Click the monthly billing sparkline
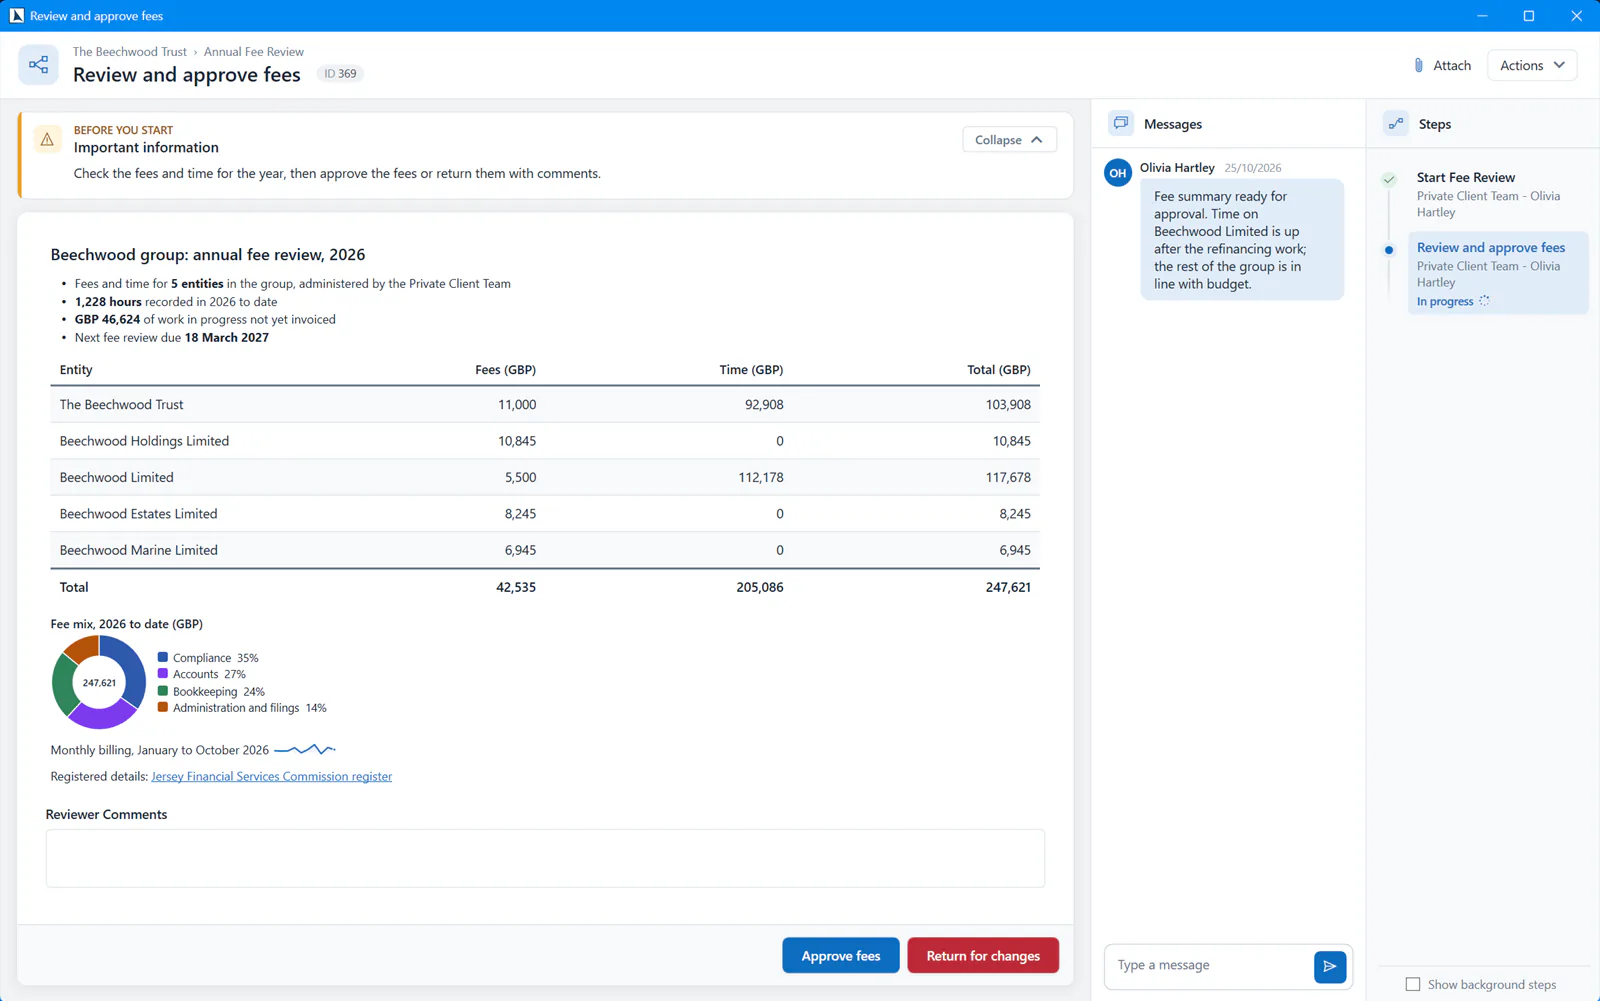The width and height of the screenshot is (1600, 1001). [305, 749]
